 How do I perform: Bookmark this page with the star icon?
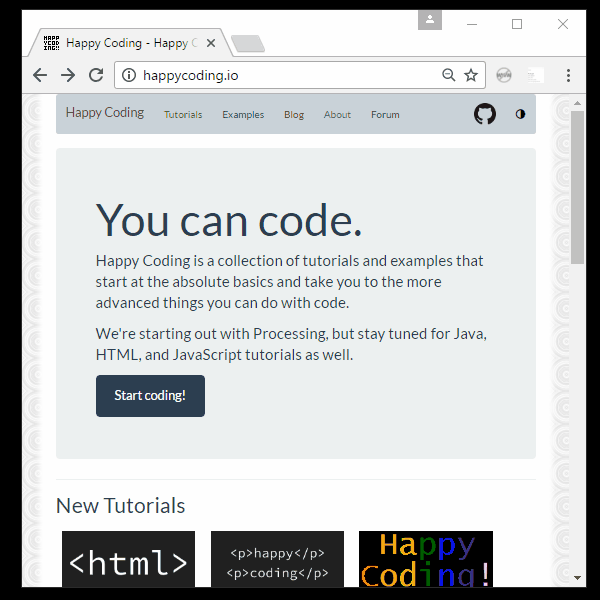point(471,75)
